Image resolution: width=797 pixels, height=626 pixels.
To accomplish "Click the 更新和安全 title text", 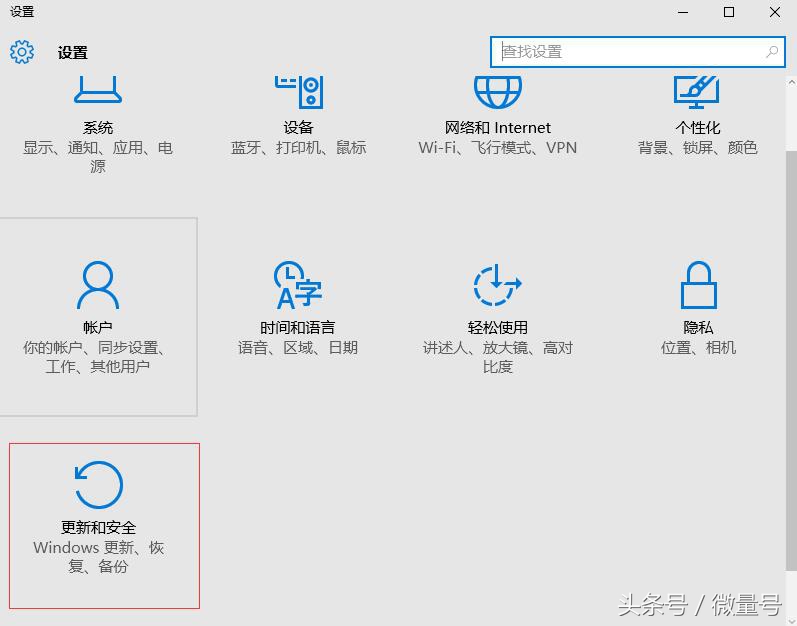I will click(x=98, y=528).
